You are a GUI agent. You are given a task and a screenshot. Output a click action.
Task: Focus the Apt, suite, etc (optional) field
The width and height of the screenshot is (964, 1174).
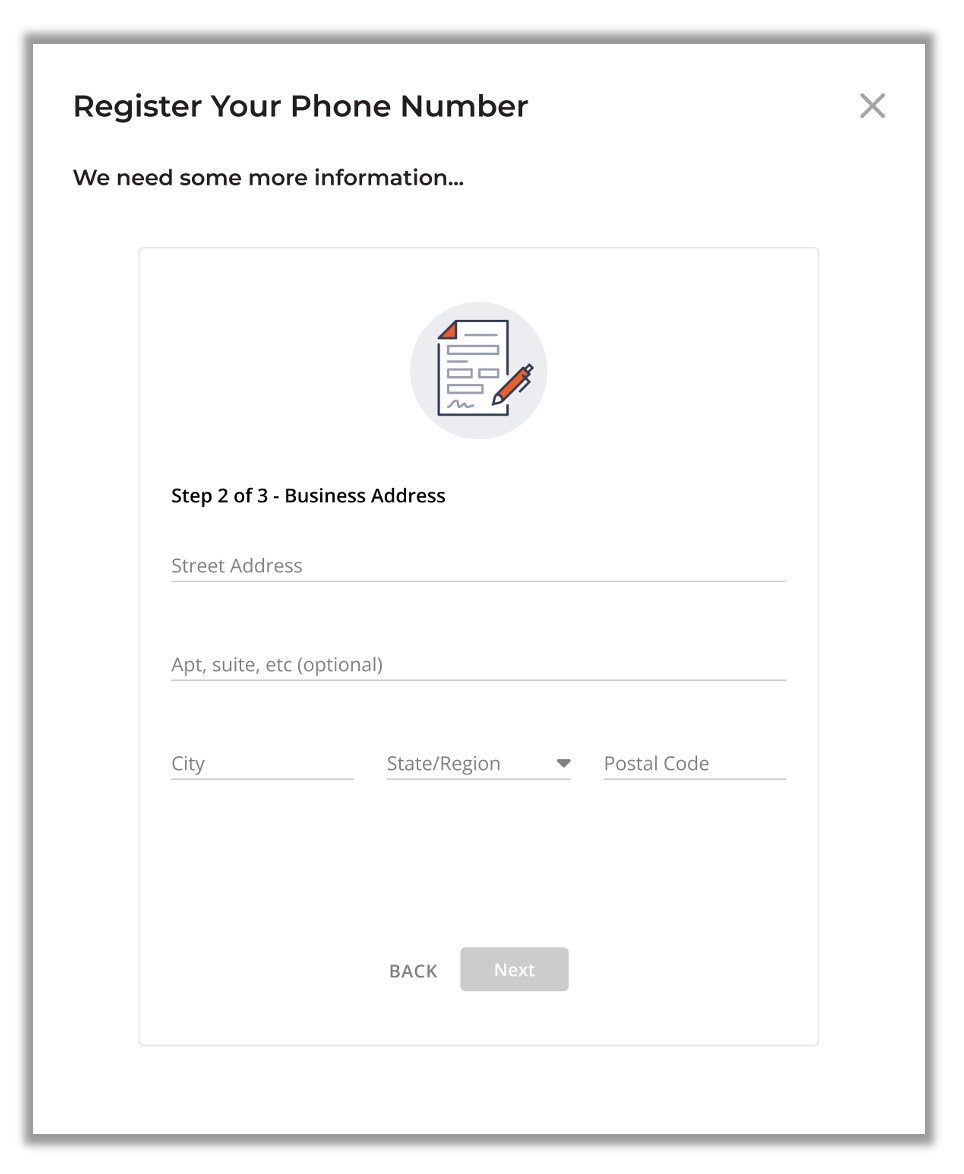(478, 665)
